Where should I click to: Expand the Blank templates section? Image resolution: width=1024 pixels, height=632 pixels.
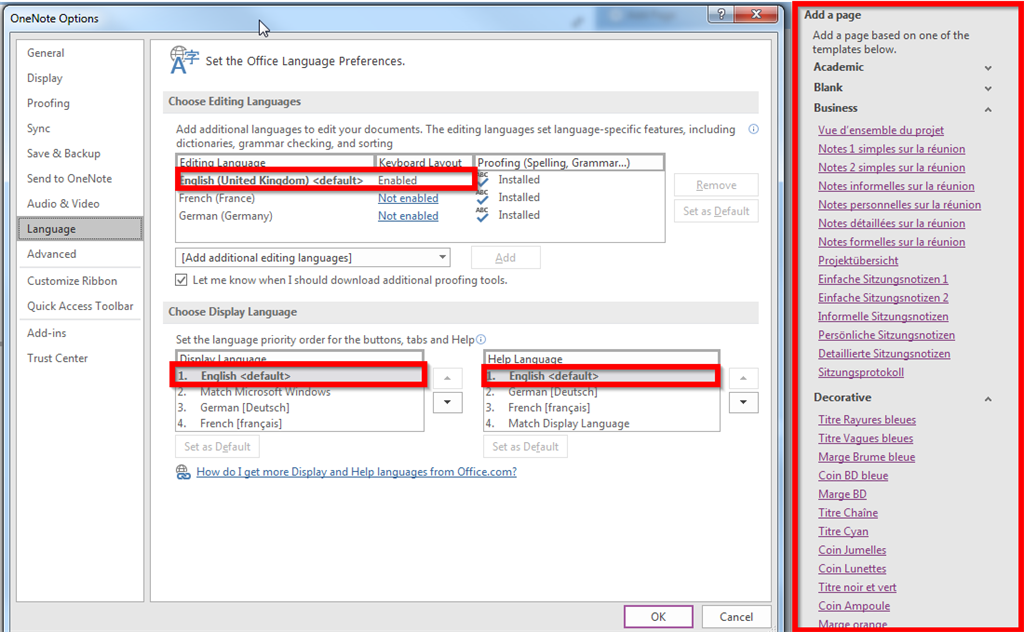coord(988,88)
